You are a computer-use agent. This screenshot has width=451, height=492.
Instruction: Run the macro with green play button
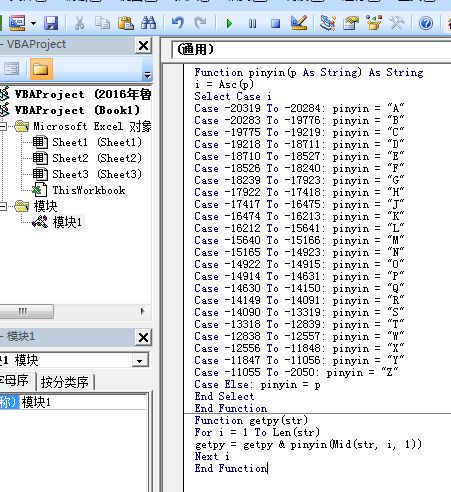229,23
